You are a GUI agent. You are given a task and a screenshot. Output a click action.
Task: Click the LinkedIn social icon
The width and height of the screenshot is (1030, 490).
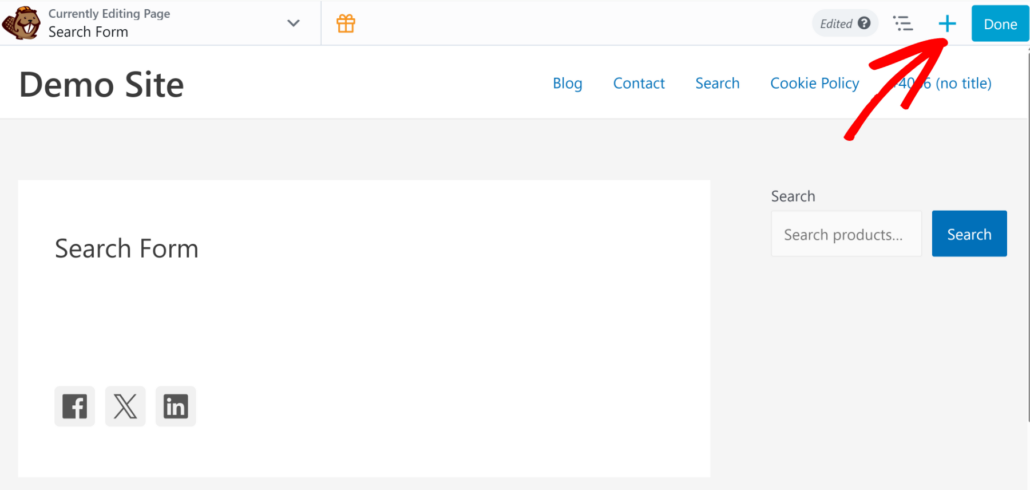(176, 406)
